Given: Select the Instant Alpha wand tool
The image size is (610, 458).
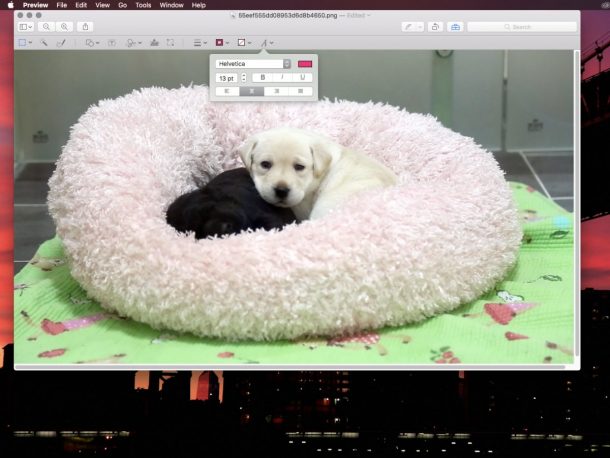Looking at the screenshot, I should pyautogui.click(x=44, y=43).
